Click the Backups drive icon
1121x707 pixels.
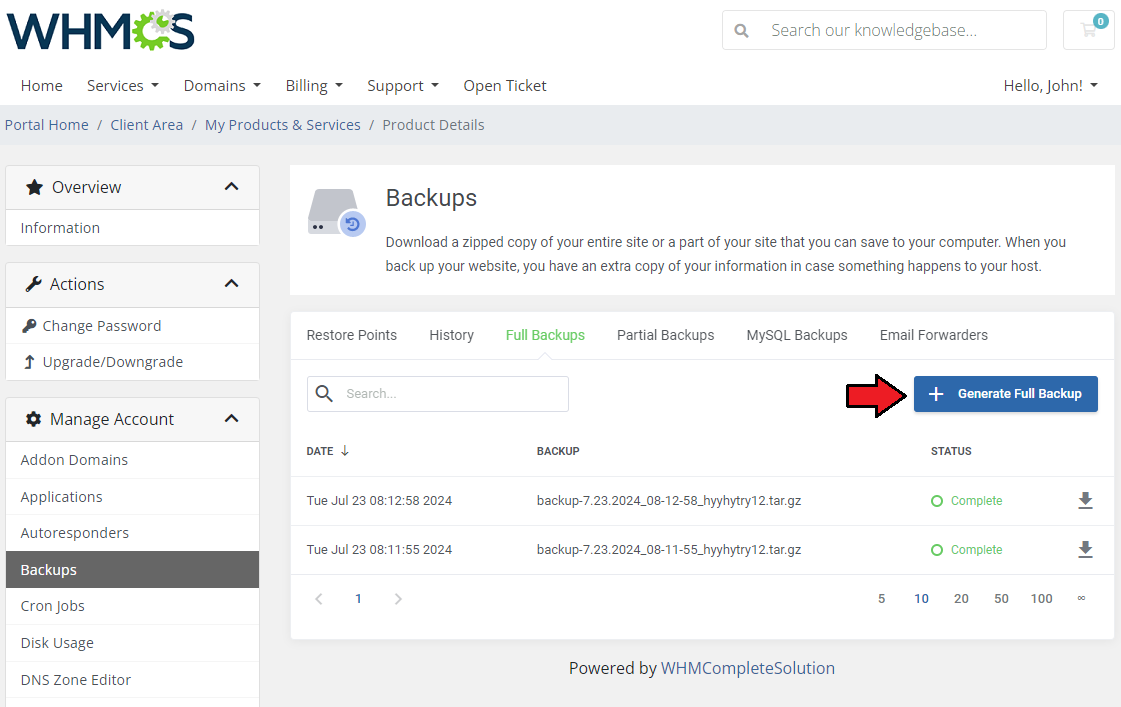[x=337, y=213]
